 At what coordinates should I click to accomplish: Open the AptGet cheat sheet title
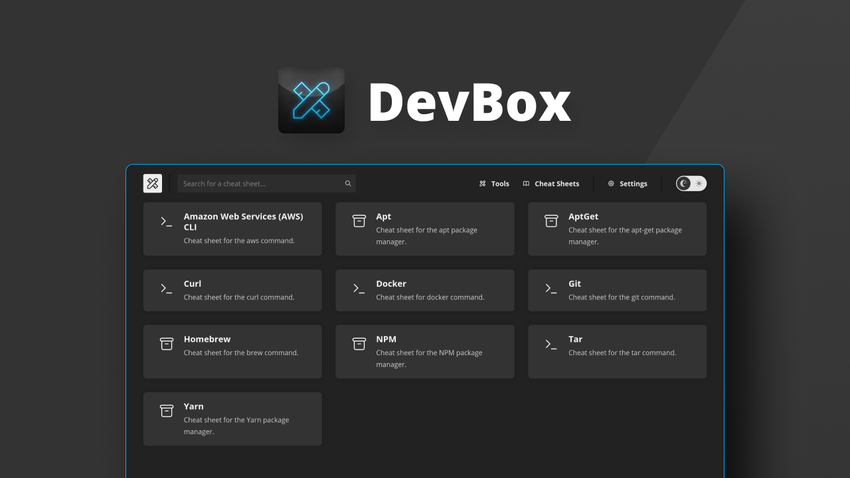pos(583,216)
